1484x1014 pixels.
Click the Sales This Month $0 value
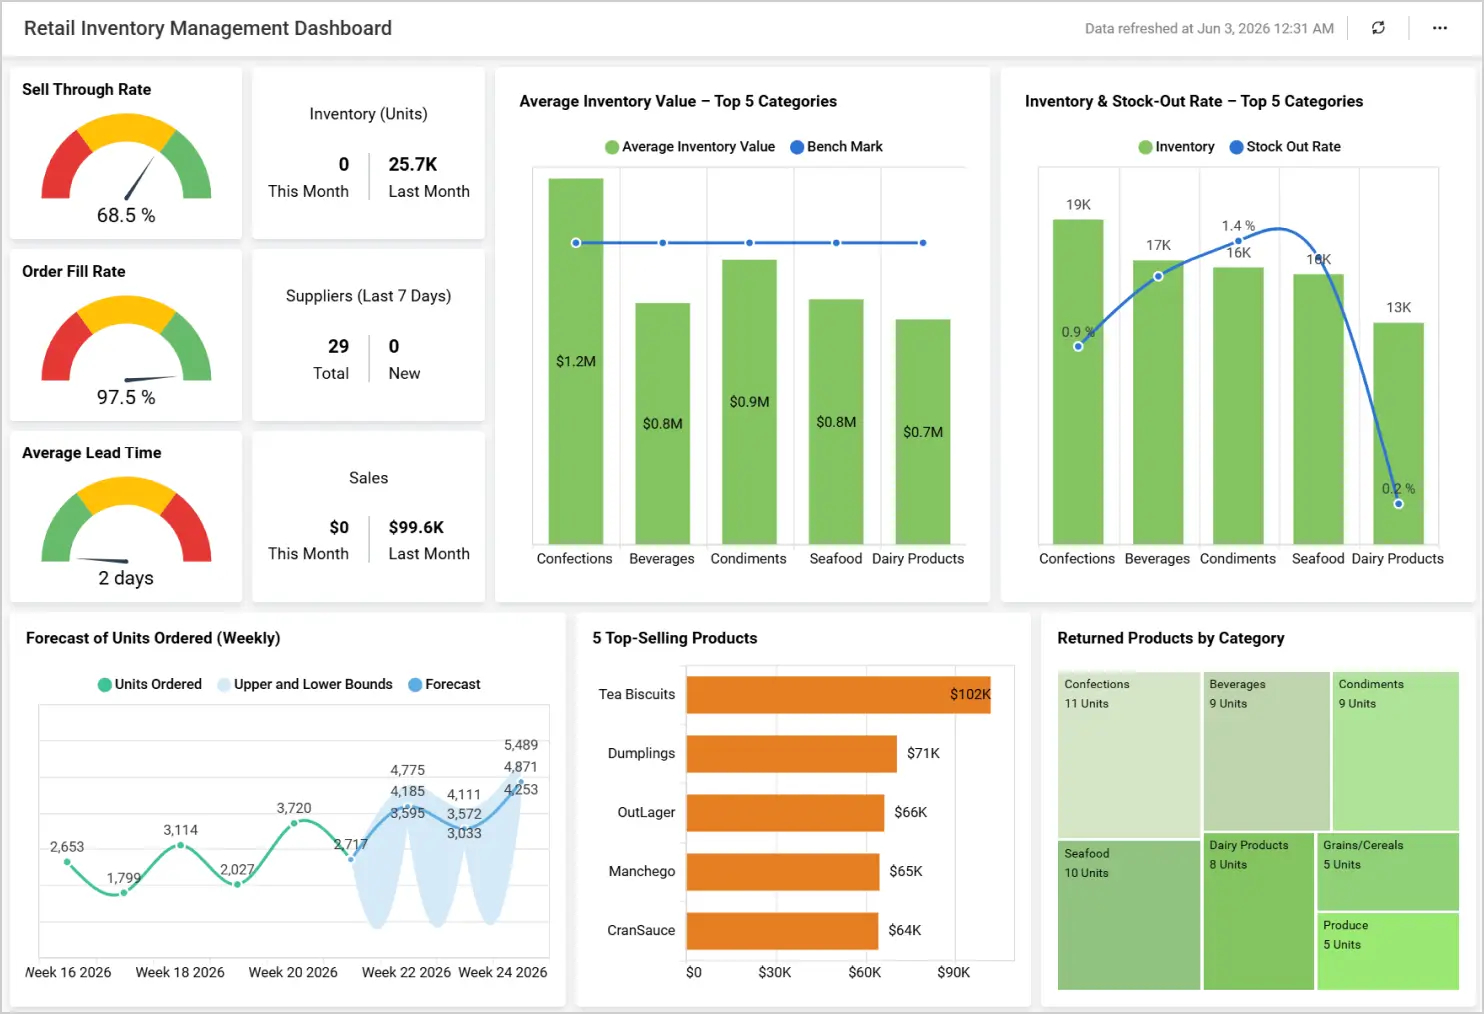(x=339, y=528)
